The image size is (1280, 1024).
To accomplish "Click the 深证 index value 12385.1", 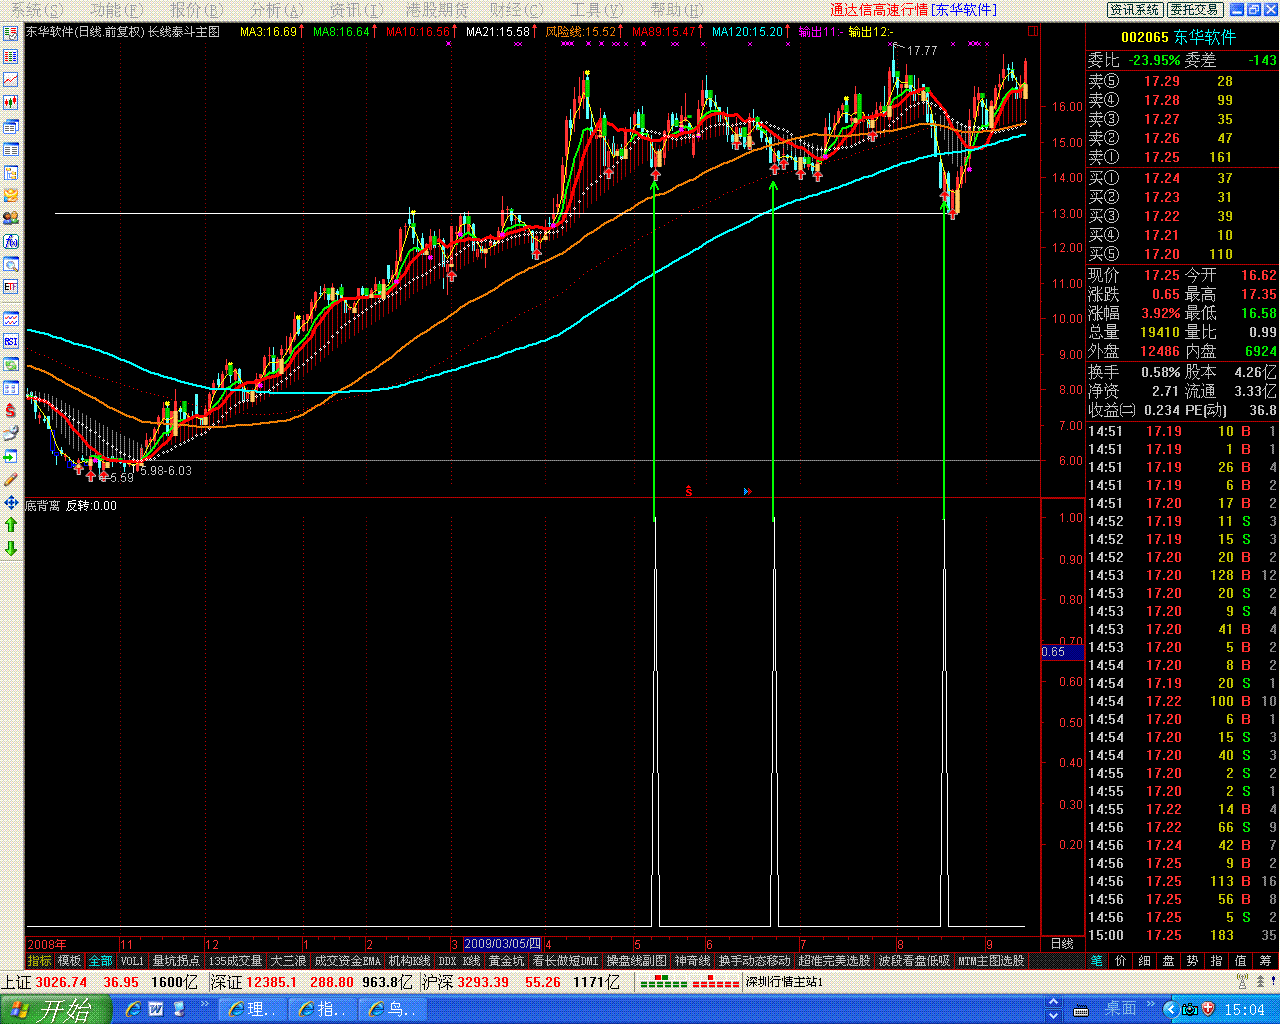I will (272, 982).
